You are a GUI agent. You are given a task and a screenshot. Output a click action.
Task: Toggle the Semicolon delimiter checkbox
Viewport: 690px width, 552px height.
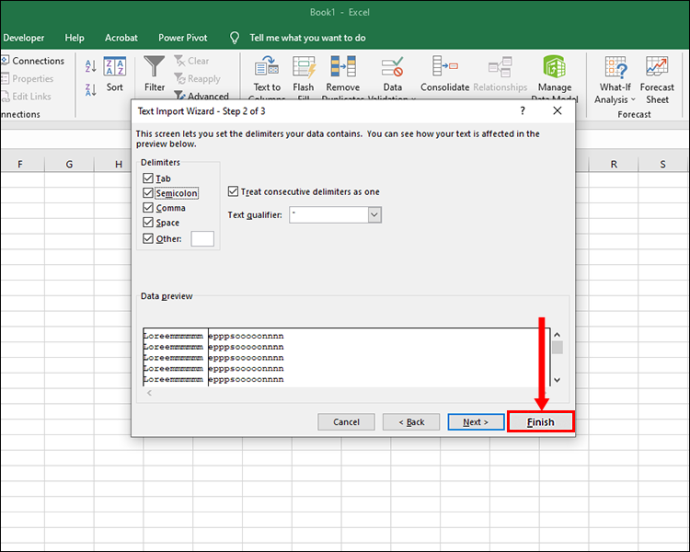[x=148, y=193]
